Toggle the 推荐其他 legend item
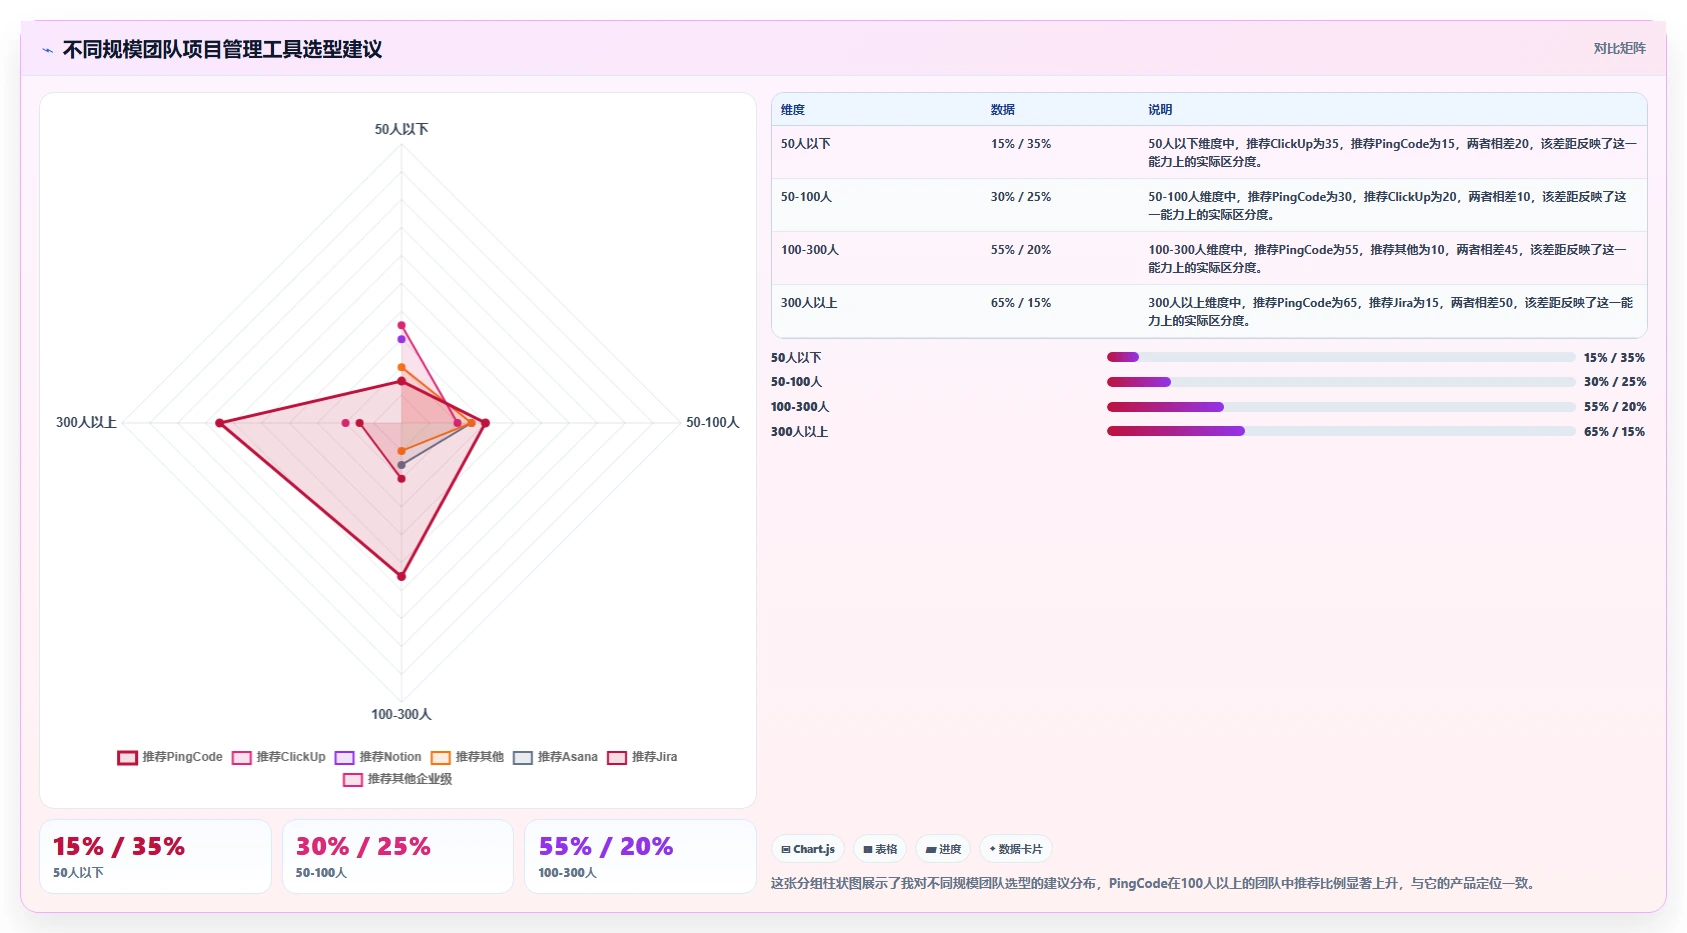This screenshot has height=933, width=1687. pyautogui.click(x=468, y=757)
